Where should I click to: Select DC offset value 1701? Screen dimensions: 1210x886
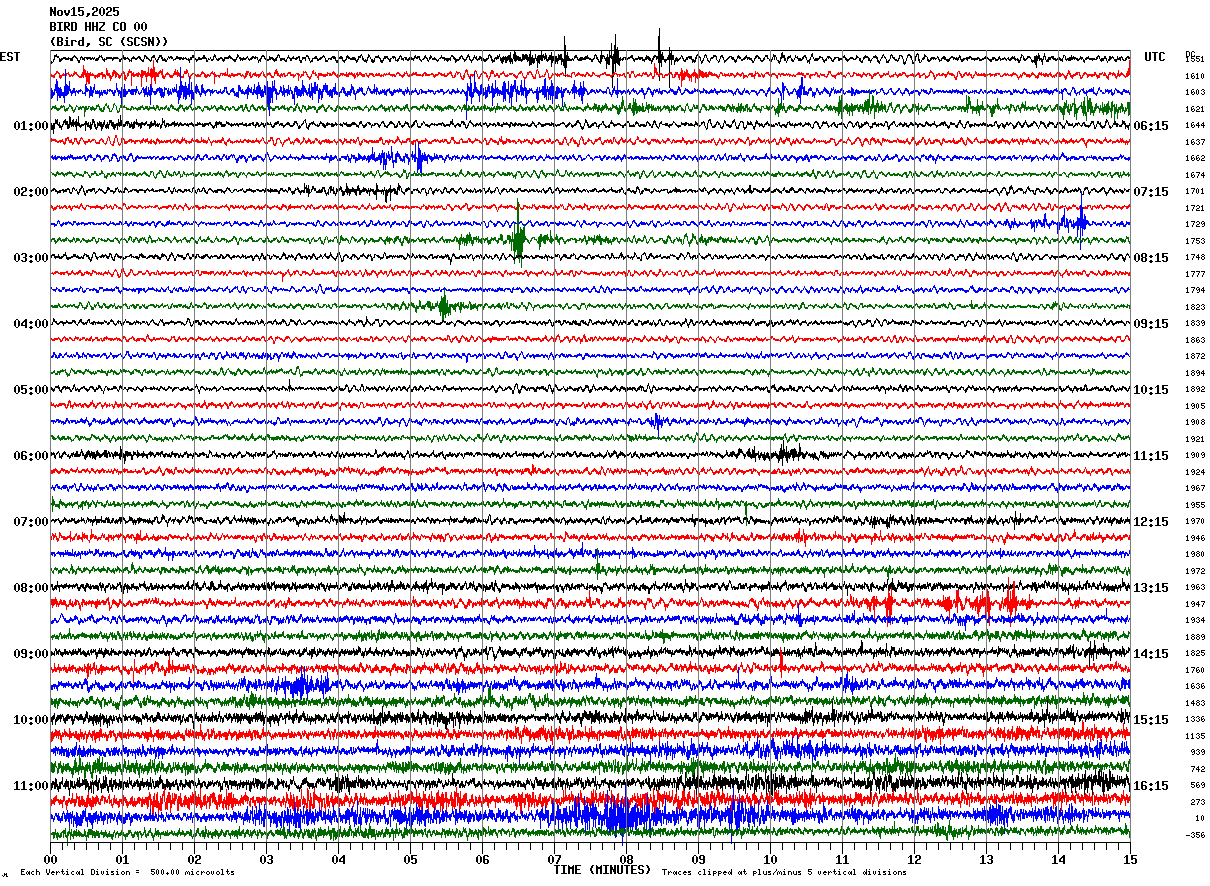[x=1195, y=191]
